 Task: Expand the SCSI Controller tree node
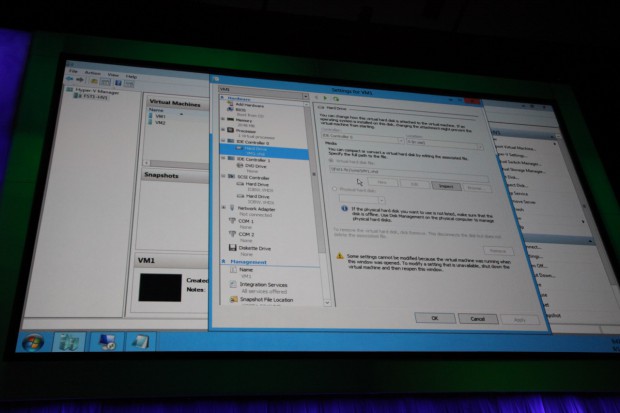point(221,178)
